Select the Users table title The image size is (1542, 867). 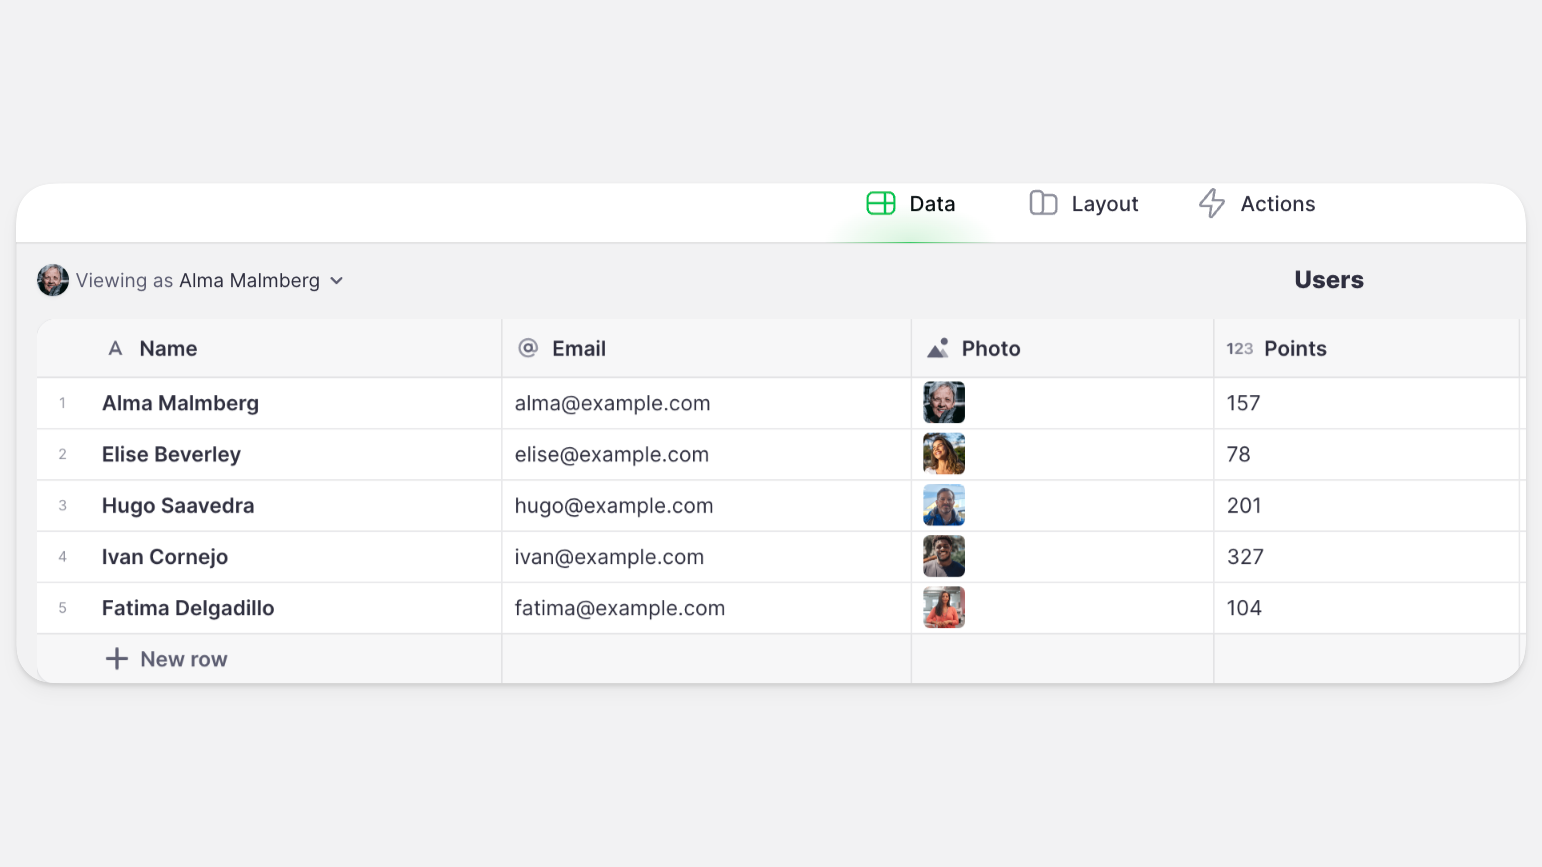pos(1328,280)
